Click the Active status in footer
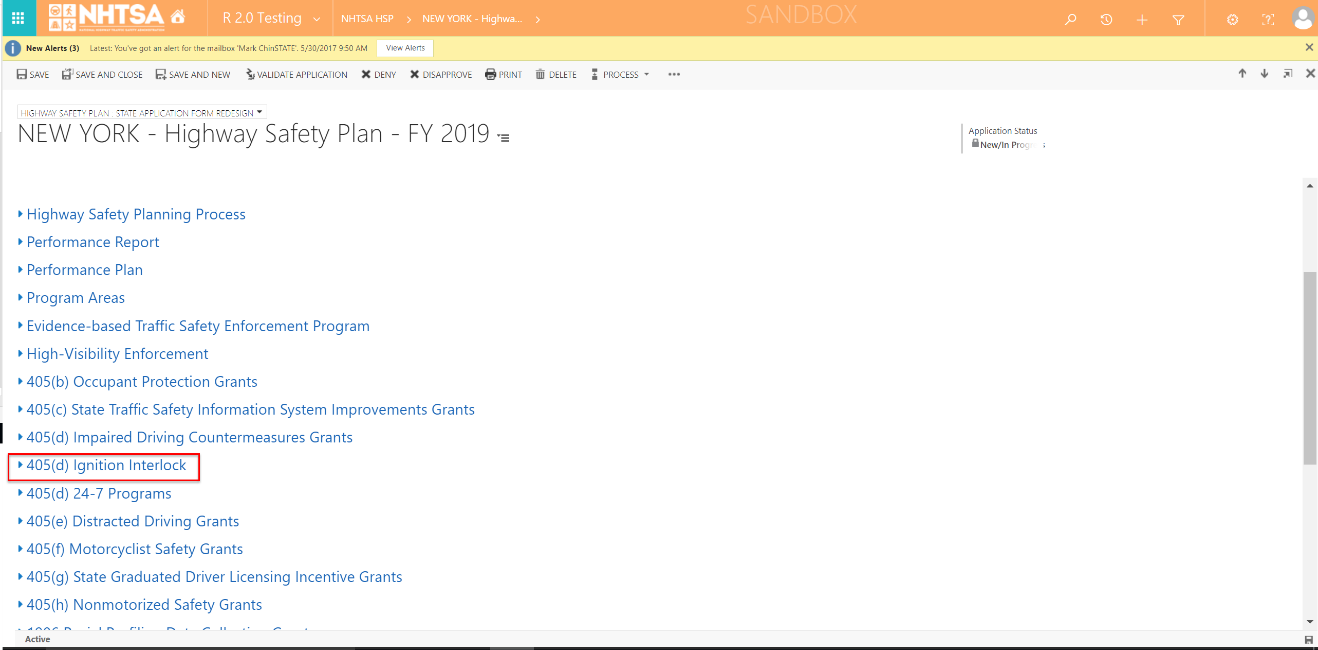Screen dimensions: 1318x650 click(38, 639)
